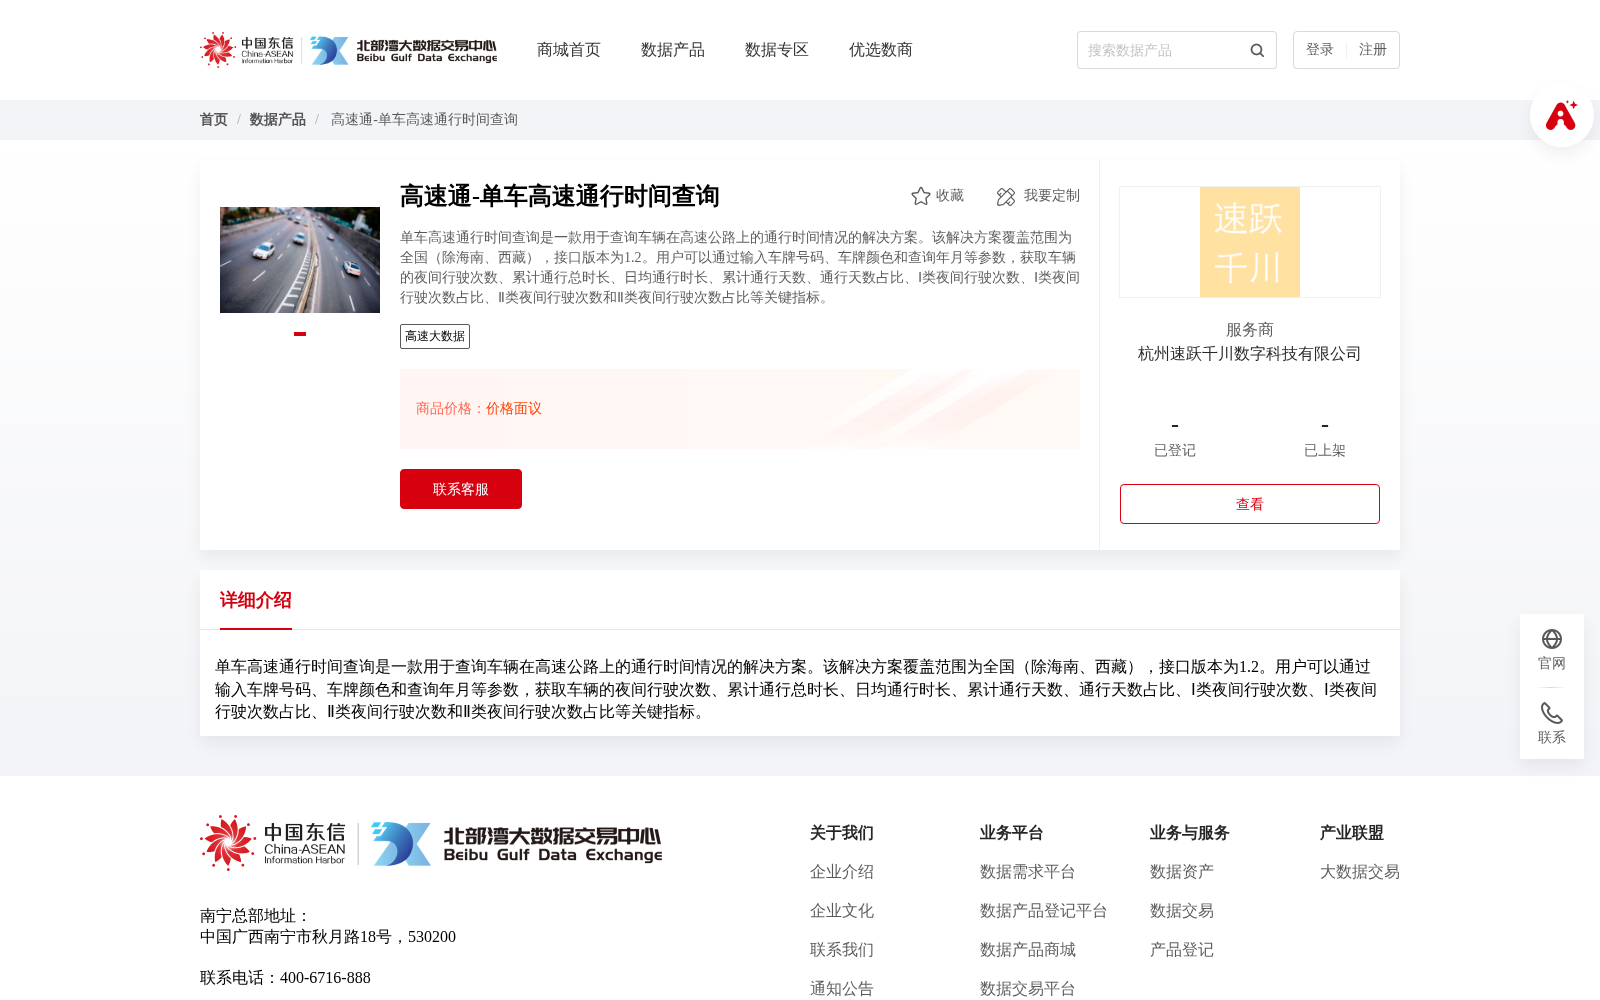Open the footer 数据交易平台 link
1600x1000 pixels.
pyautogui.click(x=1028, y=989)
